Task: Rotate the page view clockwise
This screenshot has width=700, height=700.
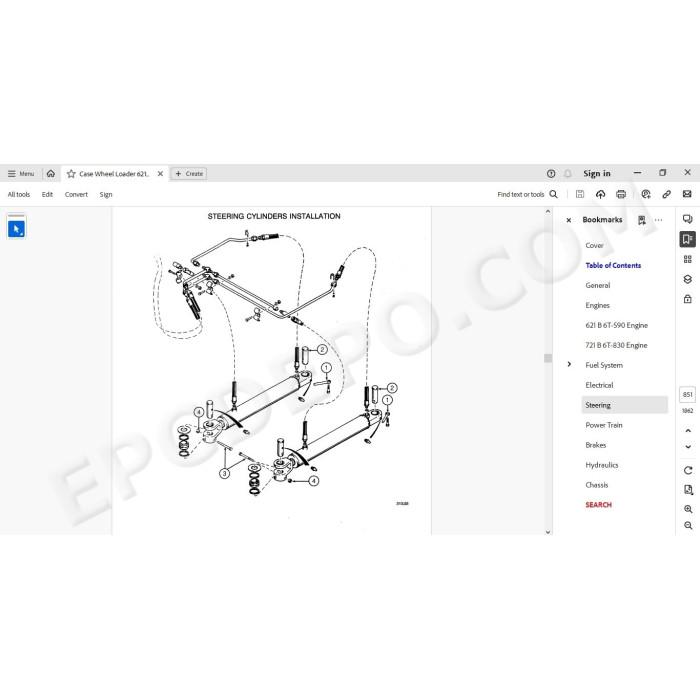Action: click(688, 471)
